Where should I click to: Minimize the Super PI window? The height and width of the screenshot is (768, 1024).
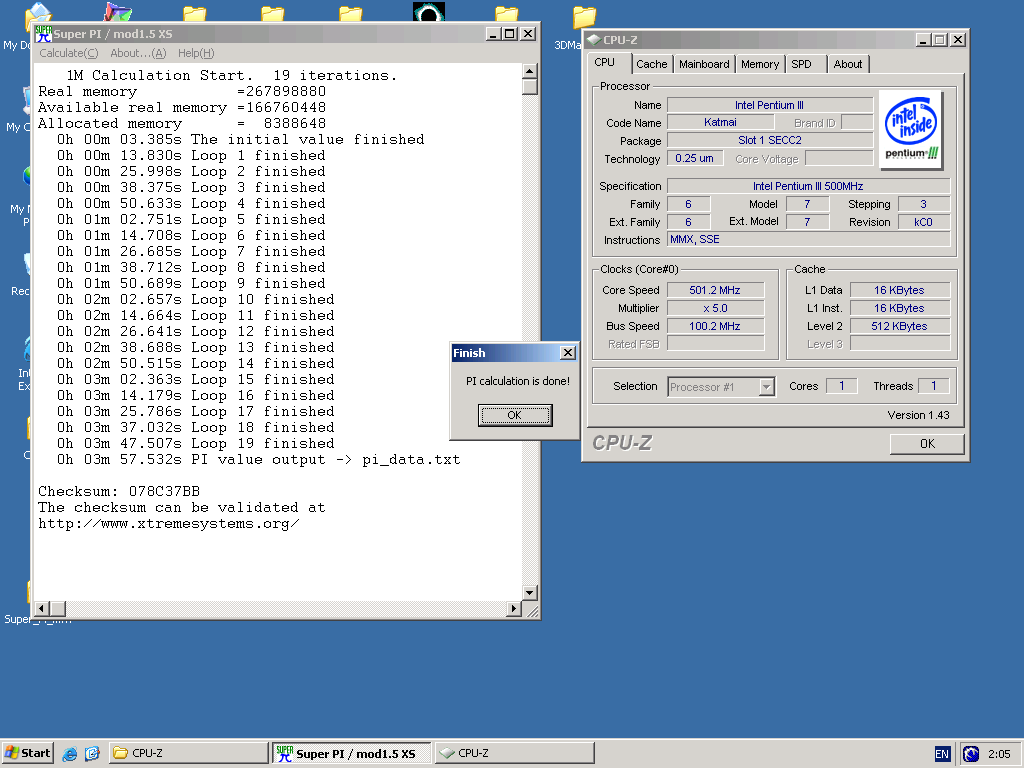(494, 34)
